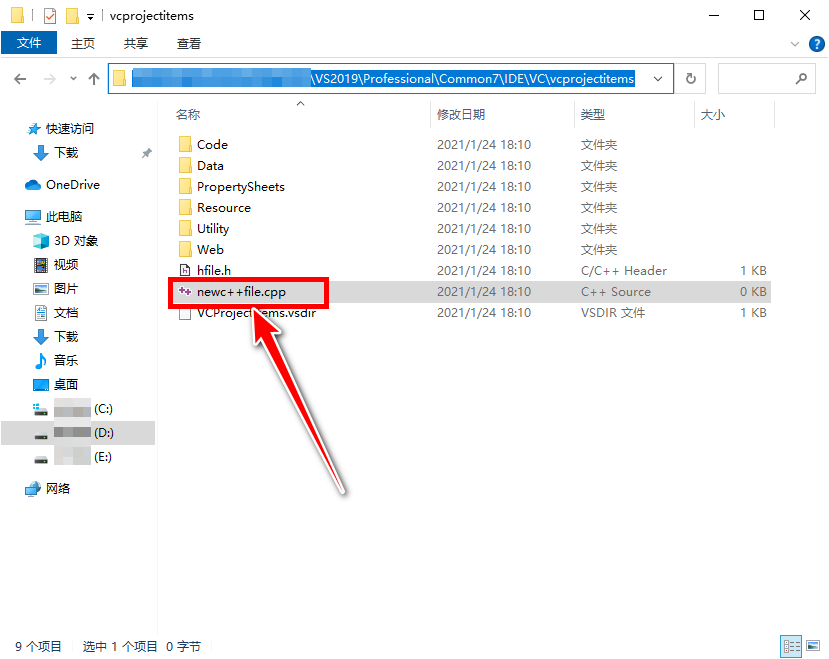This screenshot has width=829, height=659.
Task: Click the OneDrive cloud item in sidebar
Action: (x=72, y=185)
